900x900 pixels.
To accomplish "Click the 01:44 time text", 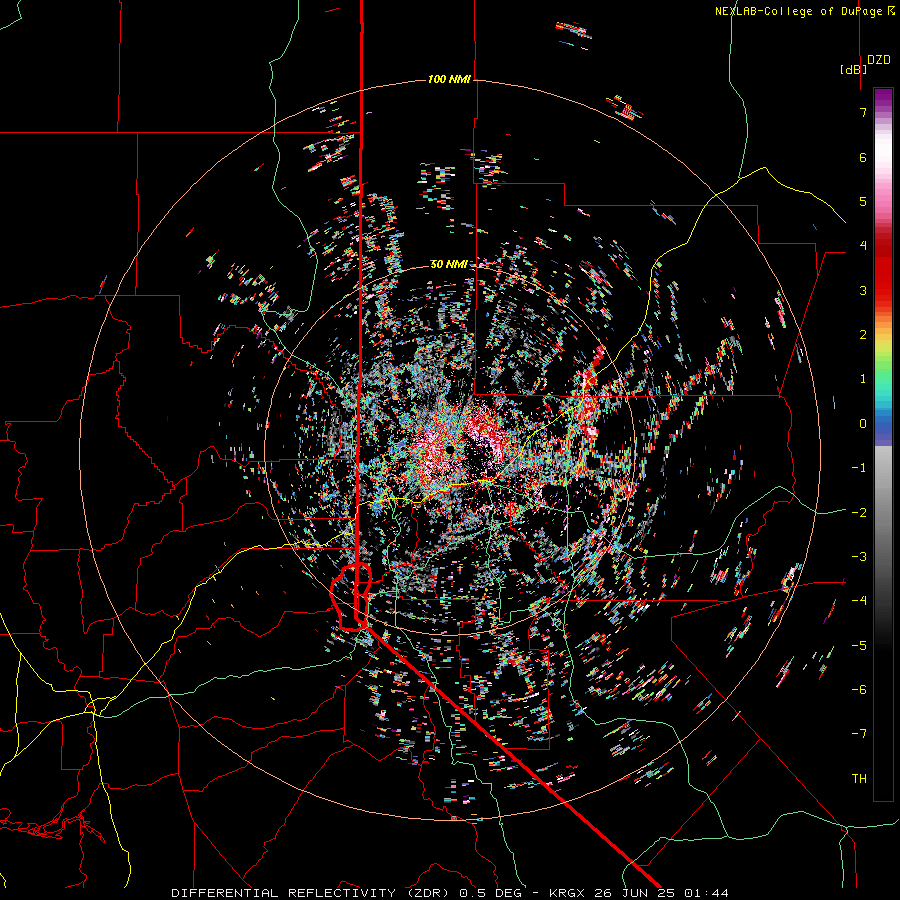I will (705, 893).
